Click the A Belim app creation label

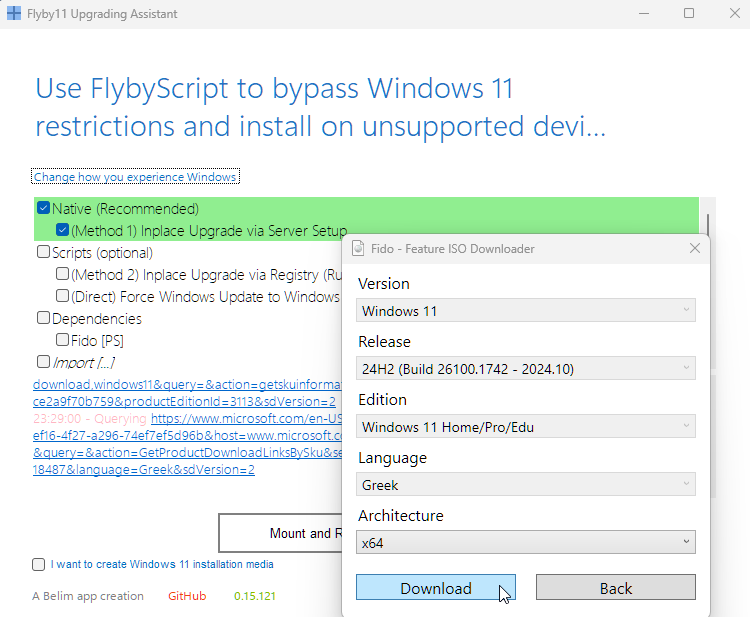click(x=88, y=596)
